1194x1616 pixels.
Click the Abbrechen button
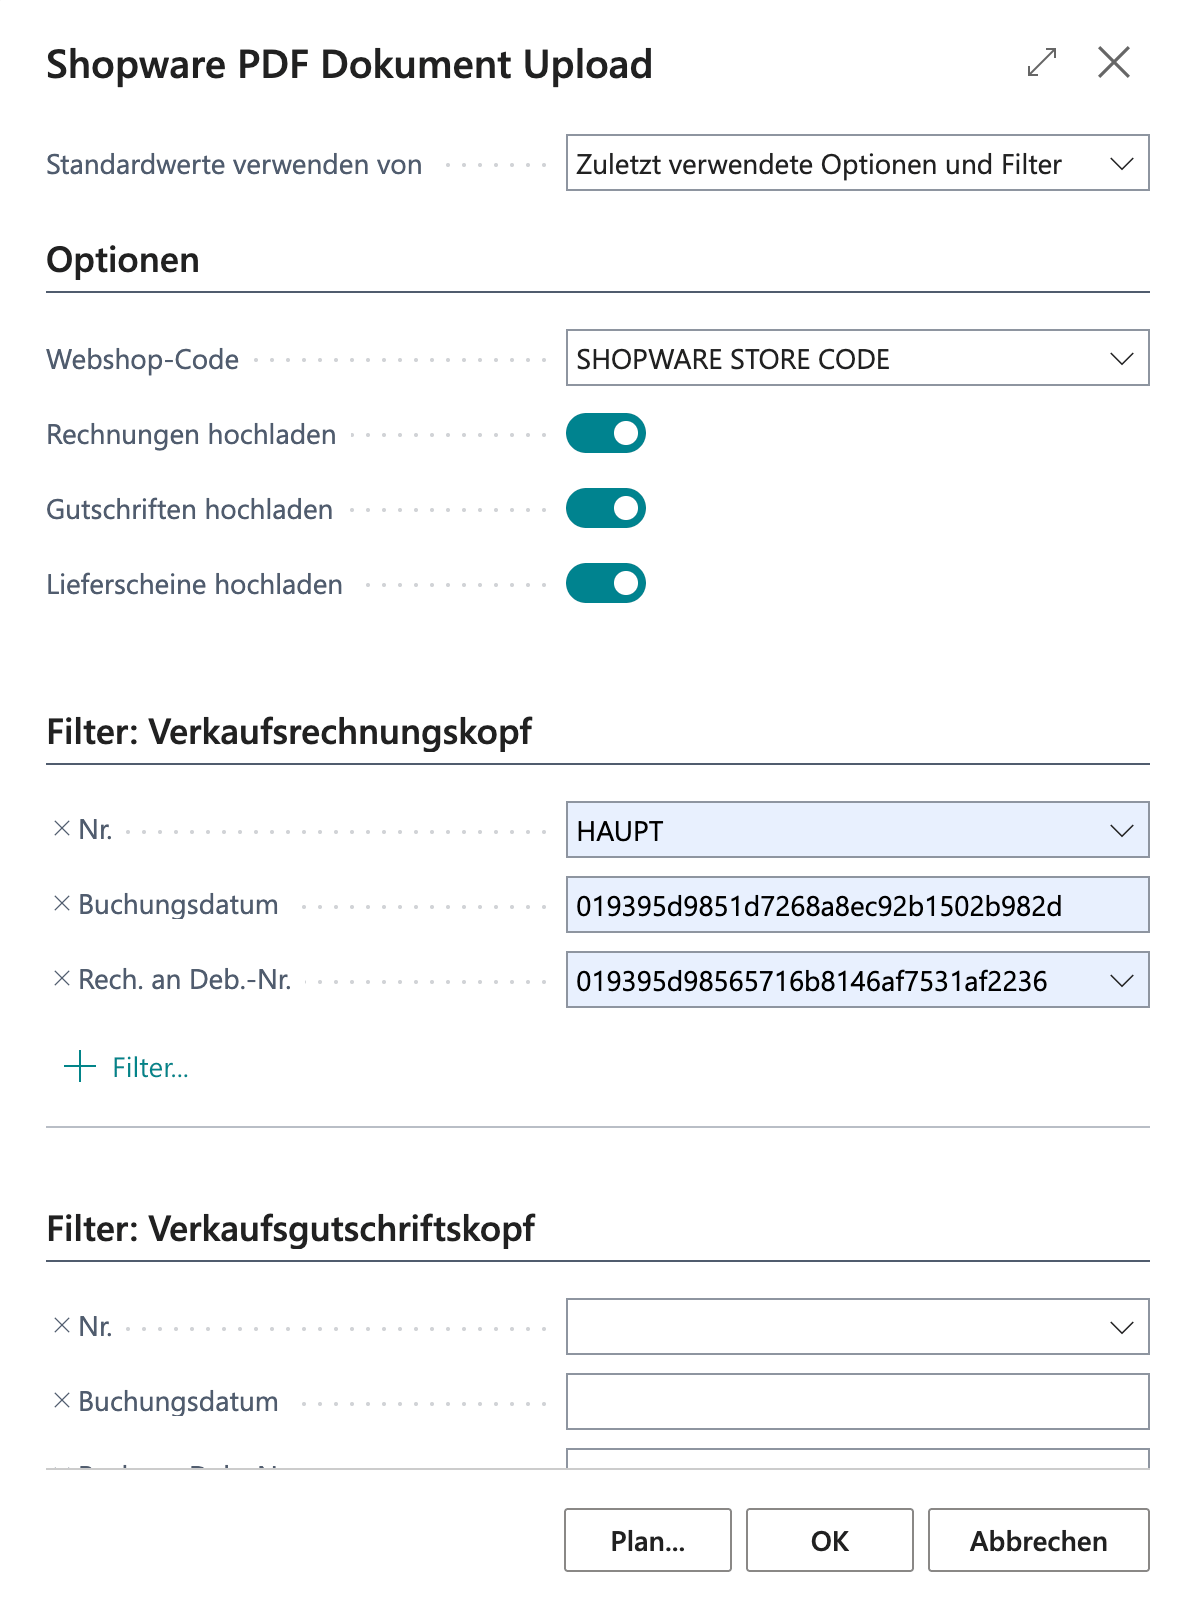pos(1039,1540)
